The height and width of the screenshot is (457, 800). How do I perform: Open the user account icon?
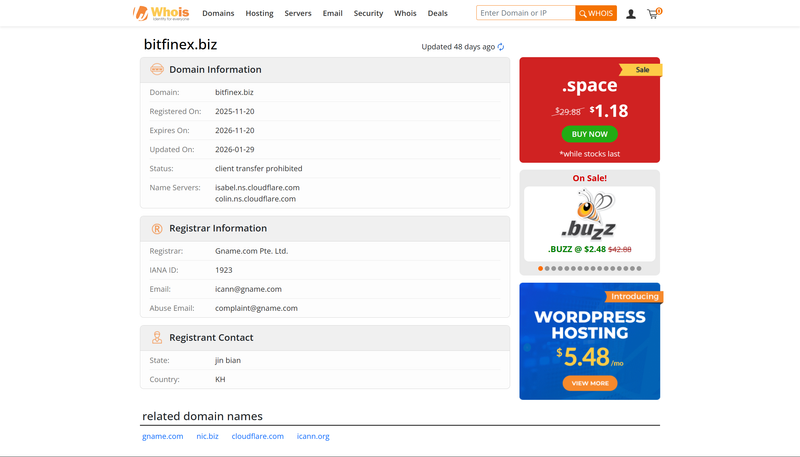point(631,14)
